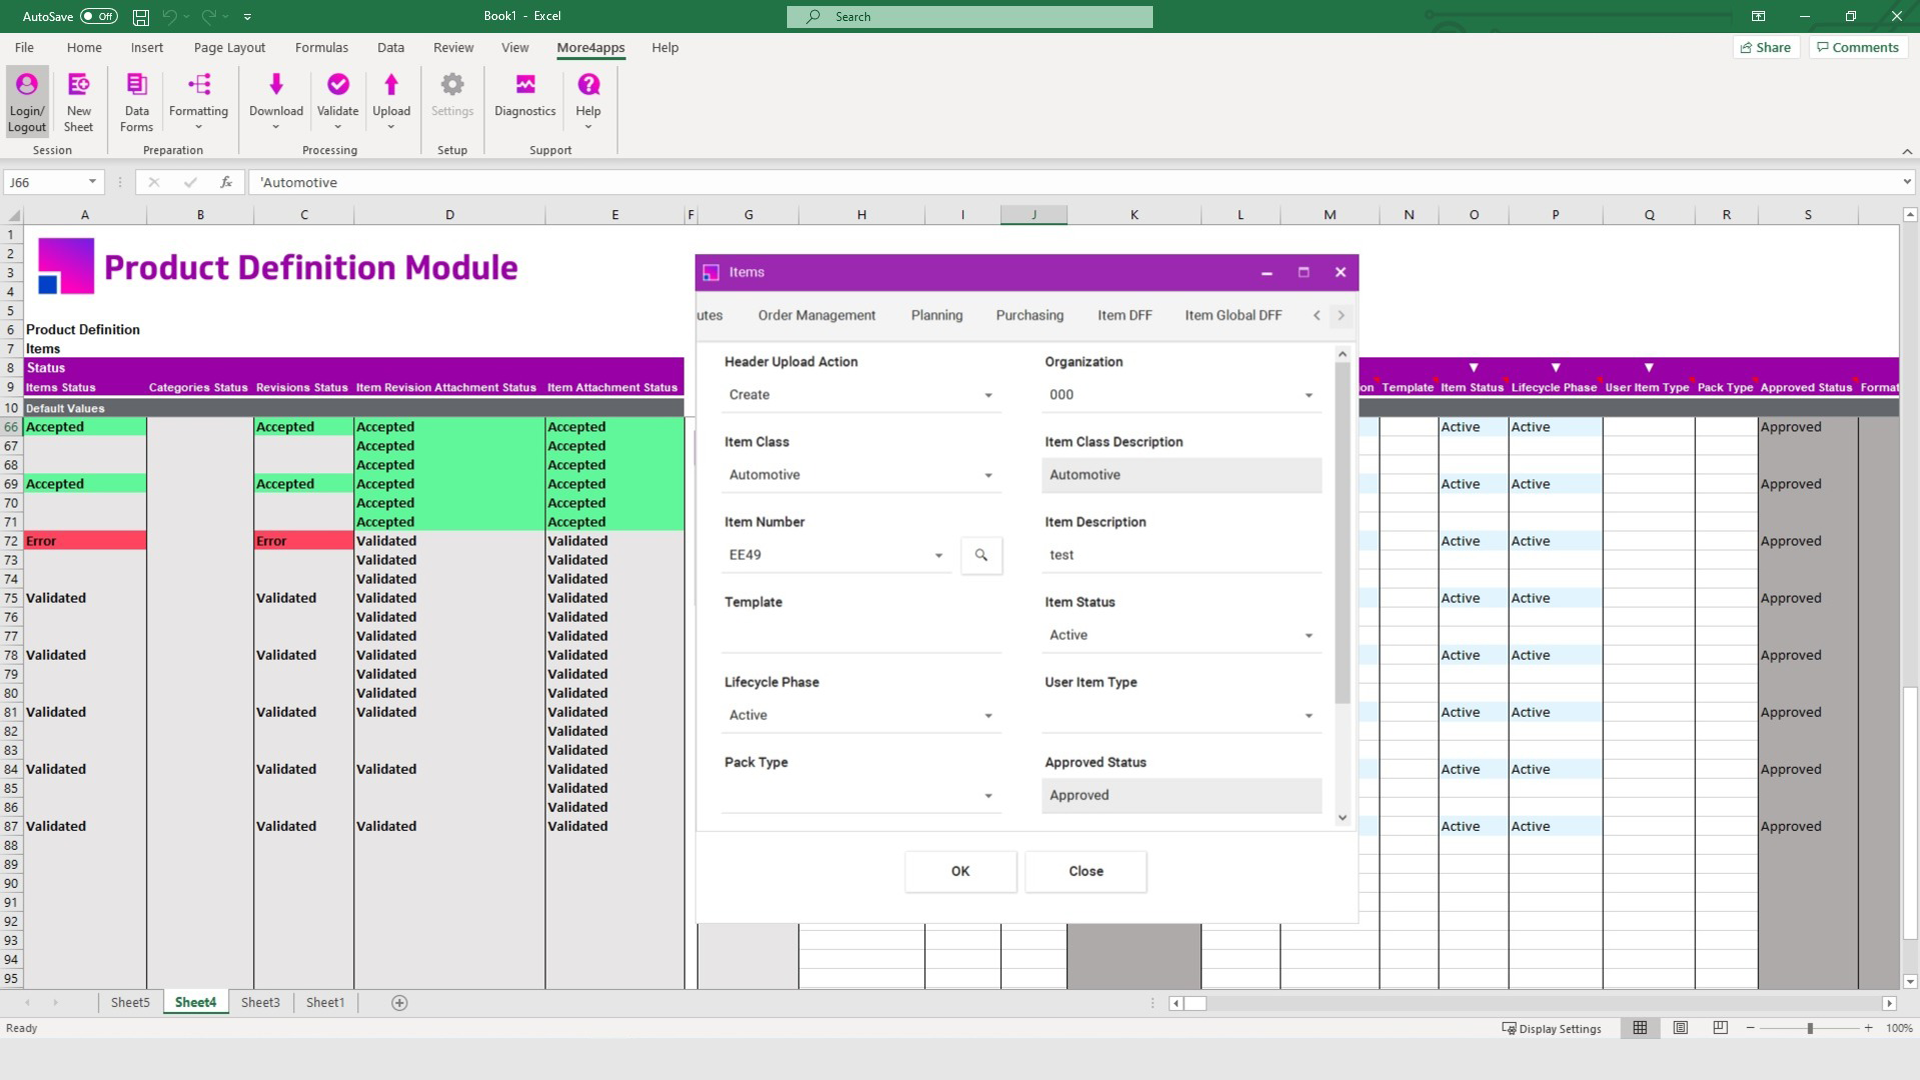Expand the Item Class dropdown
Image resolution: width=1920 pixels, height=1080 pixels.
click(989, 475)
